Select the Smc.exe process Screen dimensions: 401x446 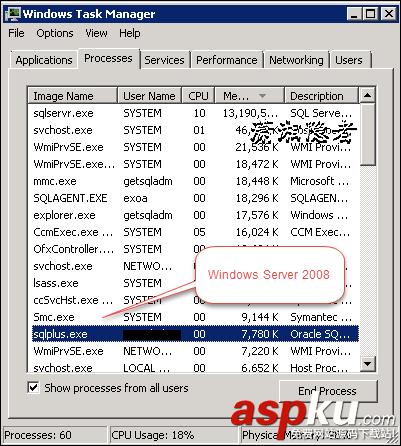pyautogui.click(x=195, y=317)
